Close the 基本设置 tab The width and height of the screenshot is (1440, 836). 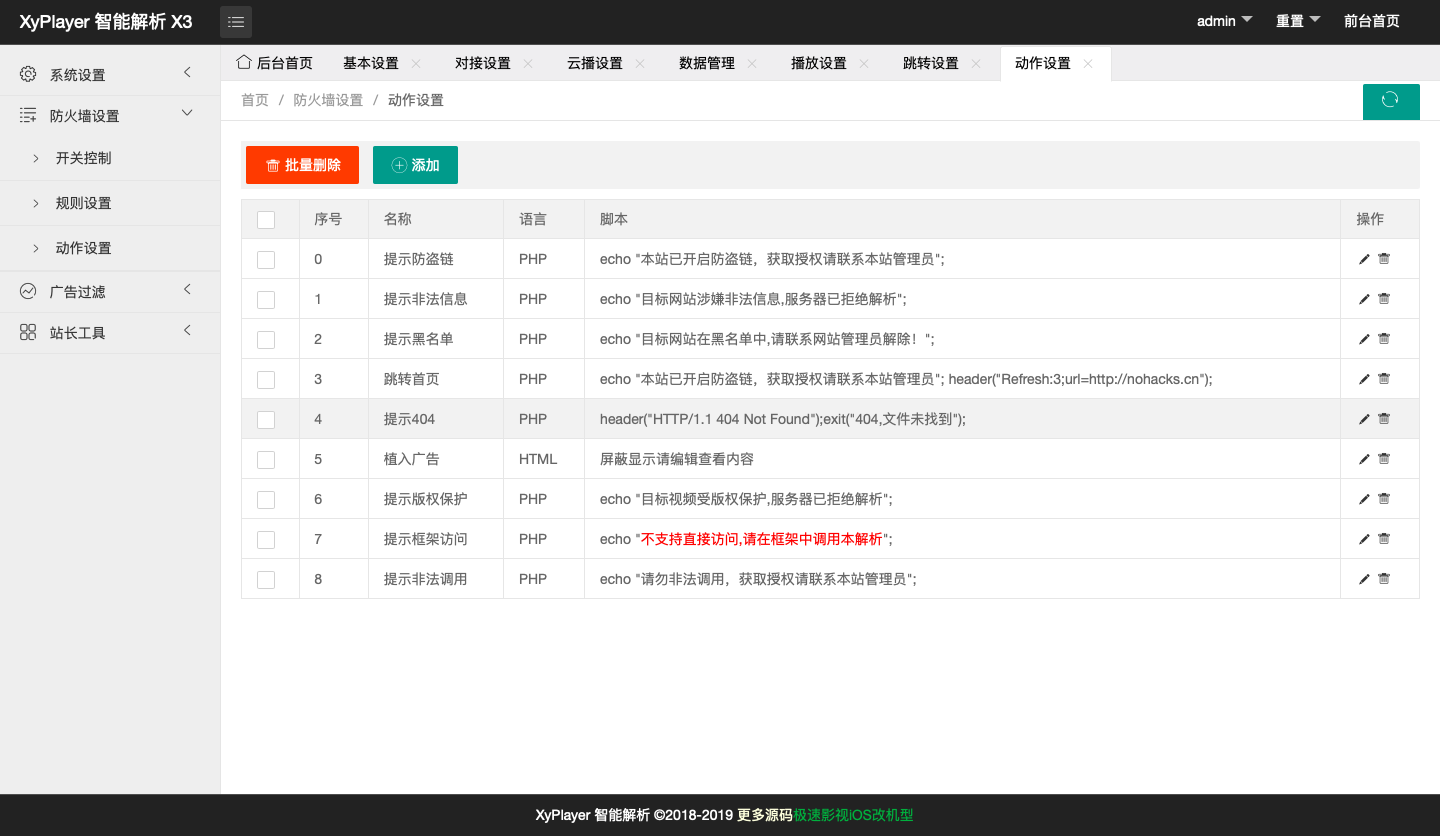(x=416, y=64)
